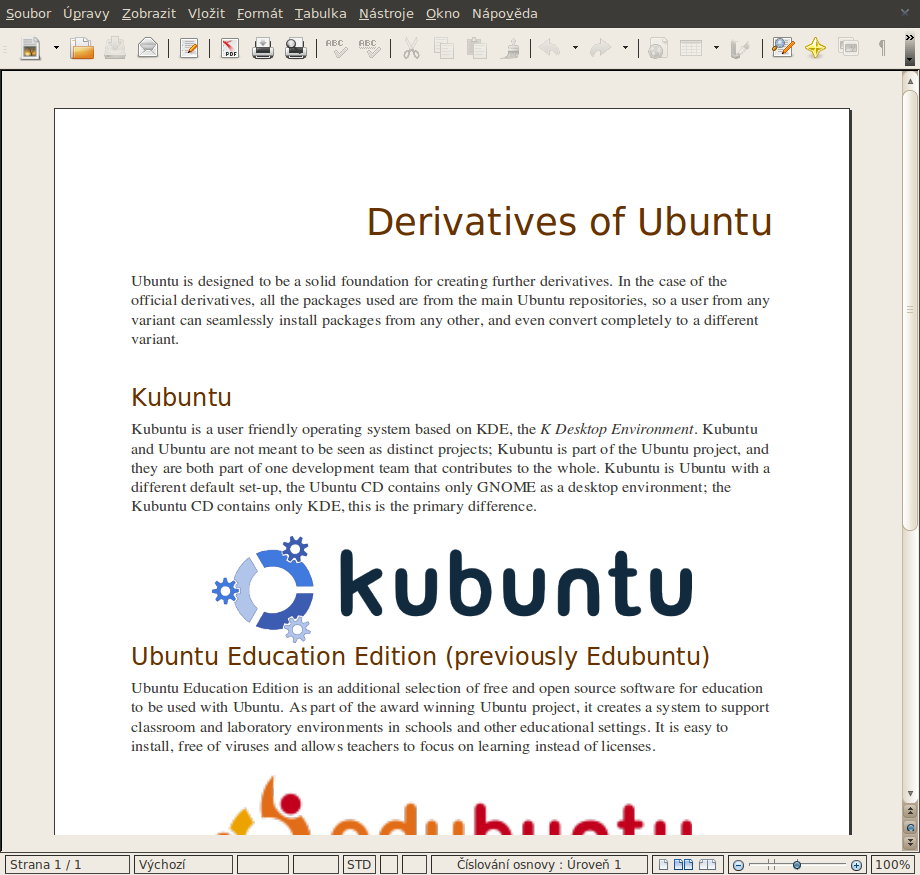Select the kubuntu logo image
Screen dimensions: 920x875
tap(452, 589)
